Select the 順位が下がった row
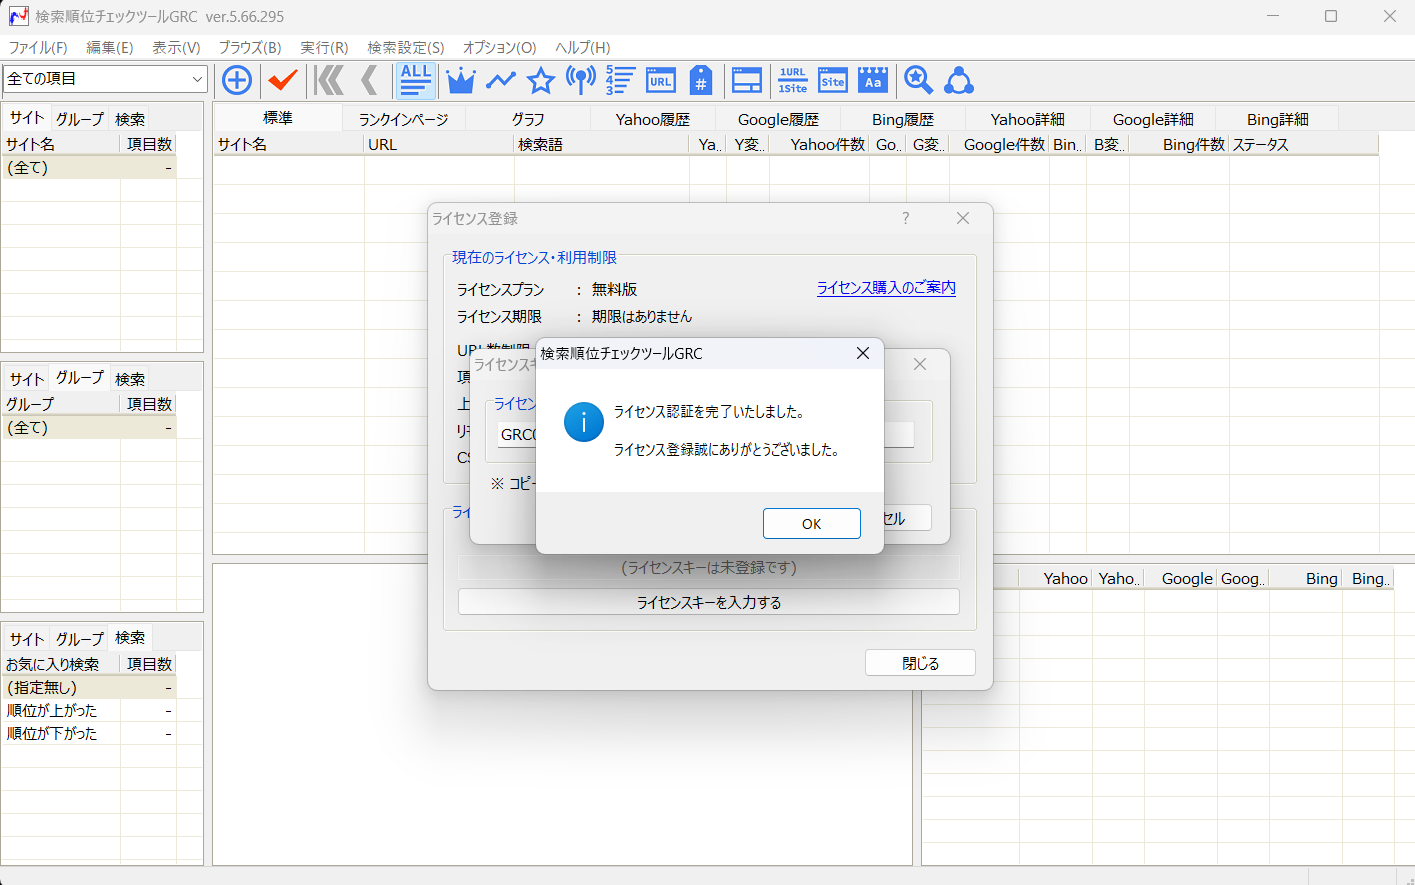1415x885 pixels. coord(89,733)
